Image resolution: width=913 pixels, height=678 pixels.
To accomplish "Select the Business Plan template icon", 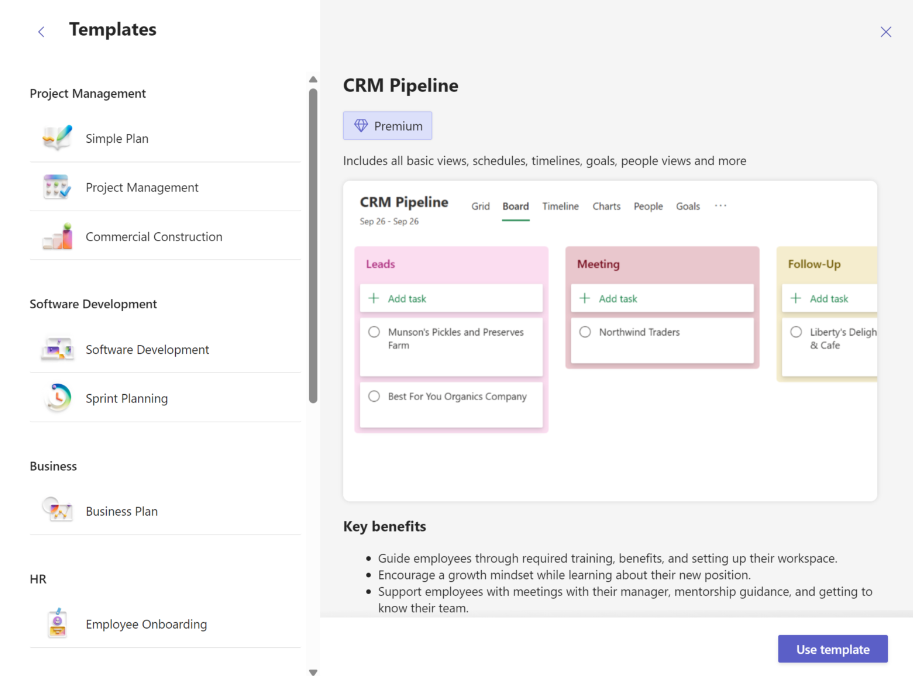I will [x=57, y=511].
